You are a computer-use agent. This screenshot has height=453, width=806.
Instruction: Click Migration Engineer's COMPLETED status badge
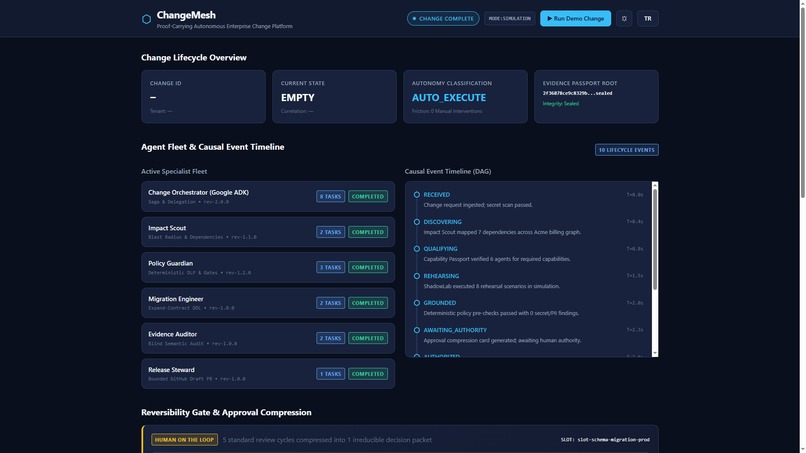click(x=368, y=303)
